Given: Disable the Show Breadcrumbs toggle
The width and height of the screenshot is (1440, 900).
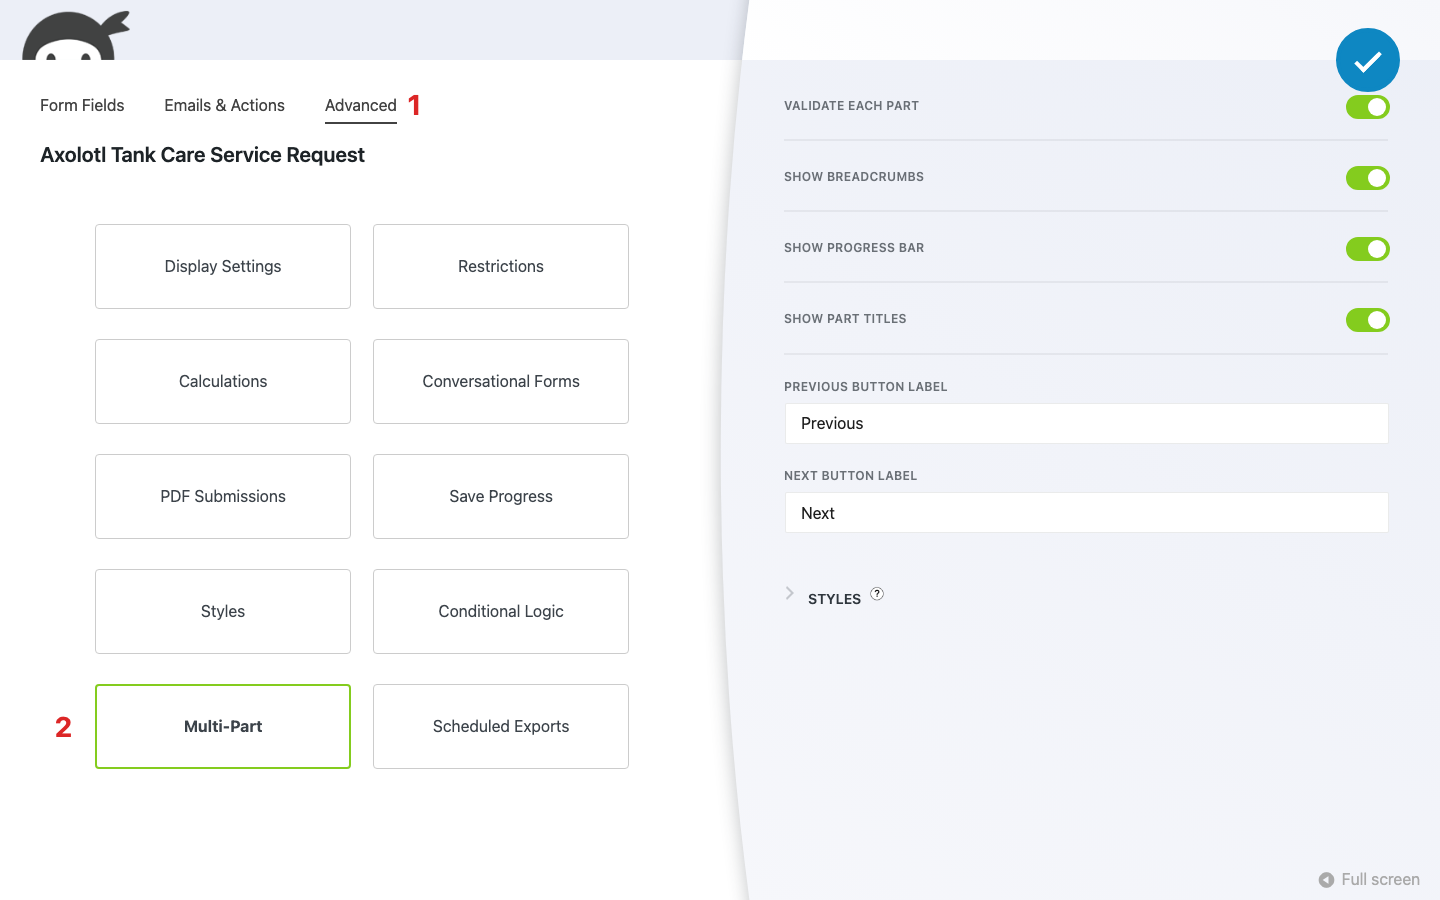Looking at the screenshot, I should (1367, 178).
